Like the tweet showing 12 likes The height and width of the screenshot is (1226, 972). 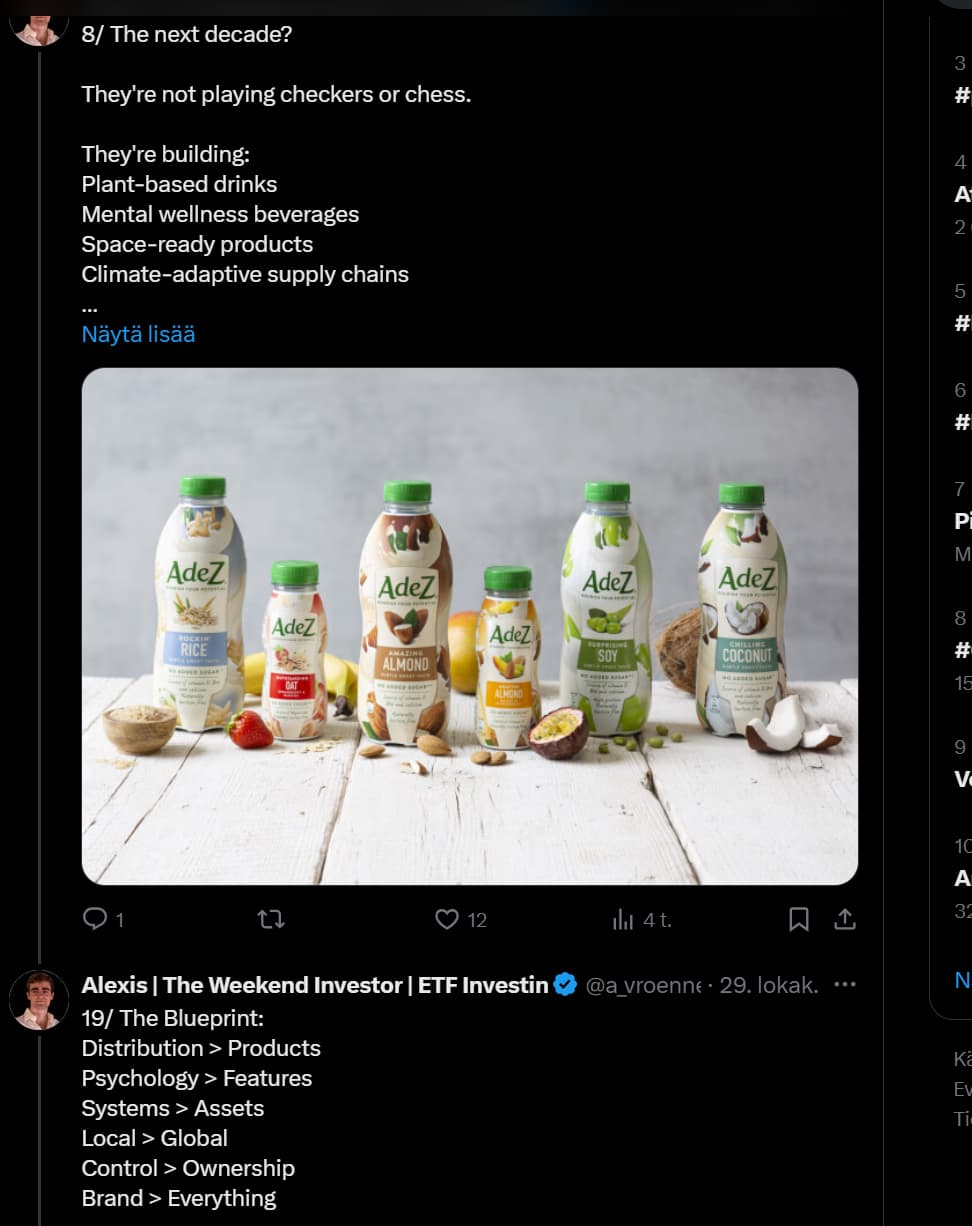click(447, 919)
